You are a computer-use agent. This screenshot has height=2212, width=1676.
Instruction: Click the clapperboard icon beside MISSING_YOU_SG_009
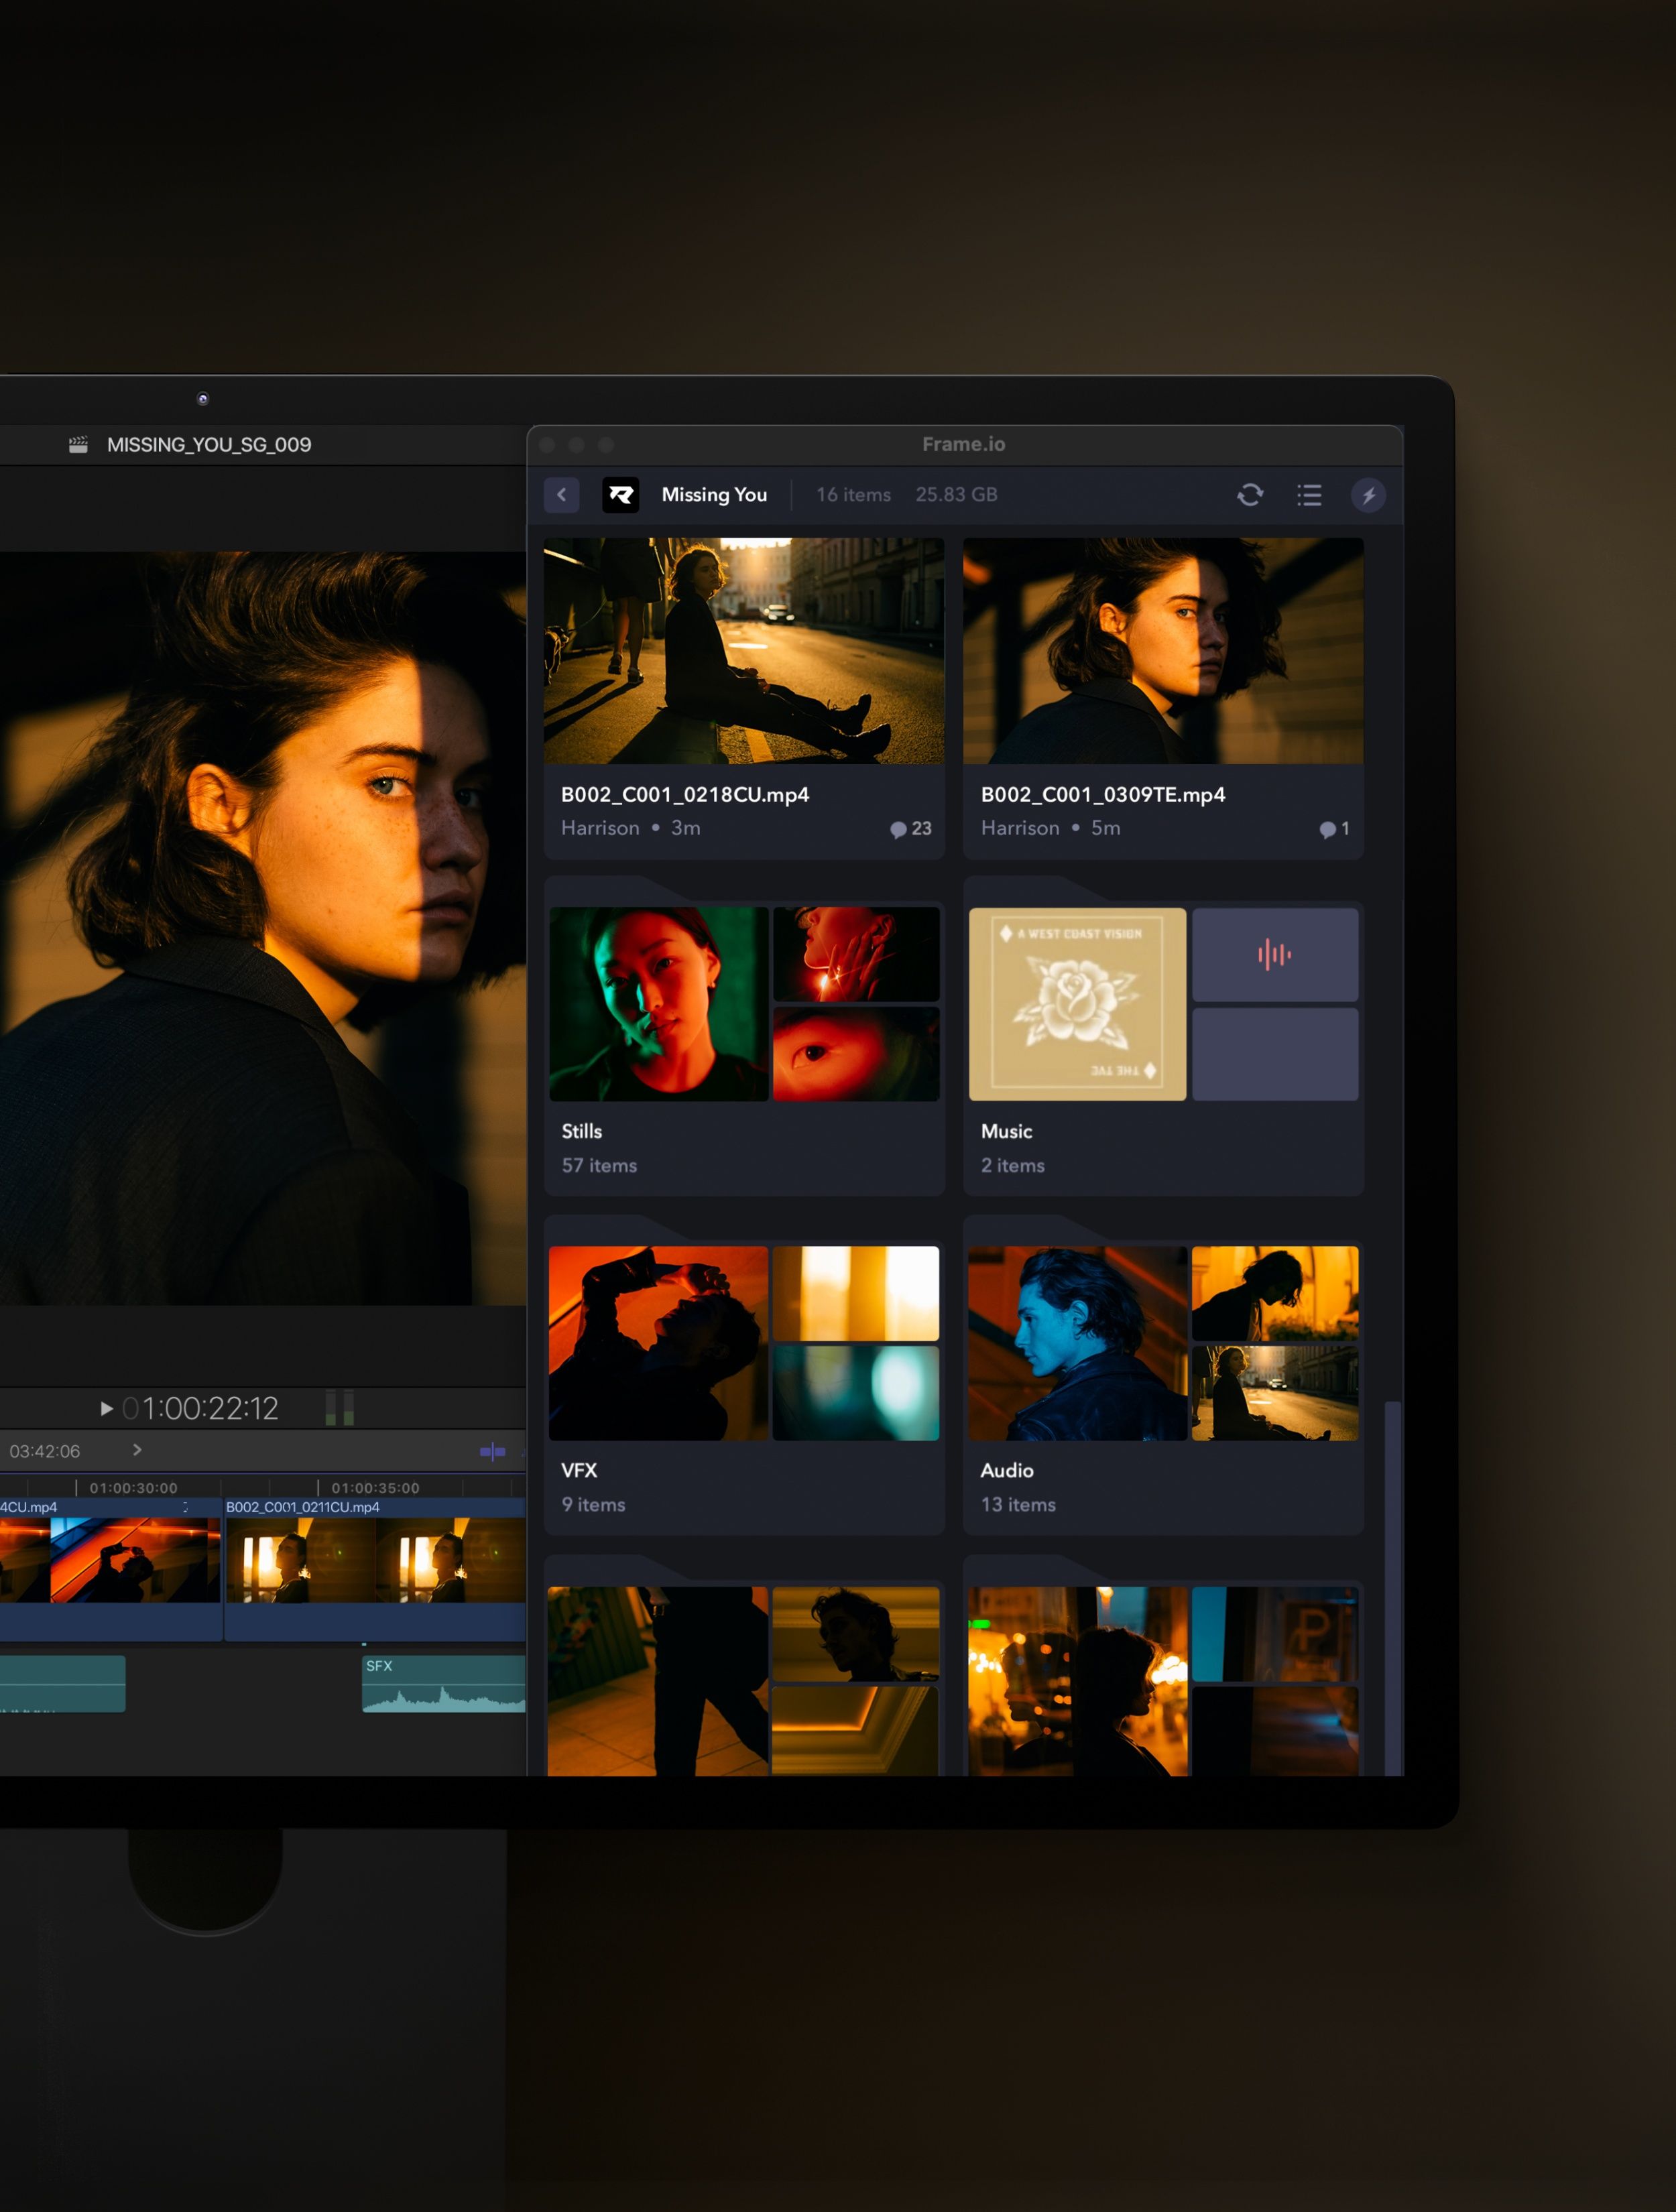[x=78, y=445]
